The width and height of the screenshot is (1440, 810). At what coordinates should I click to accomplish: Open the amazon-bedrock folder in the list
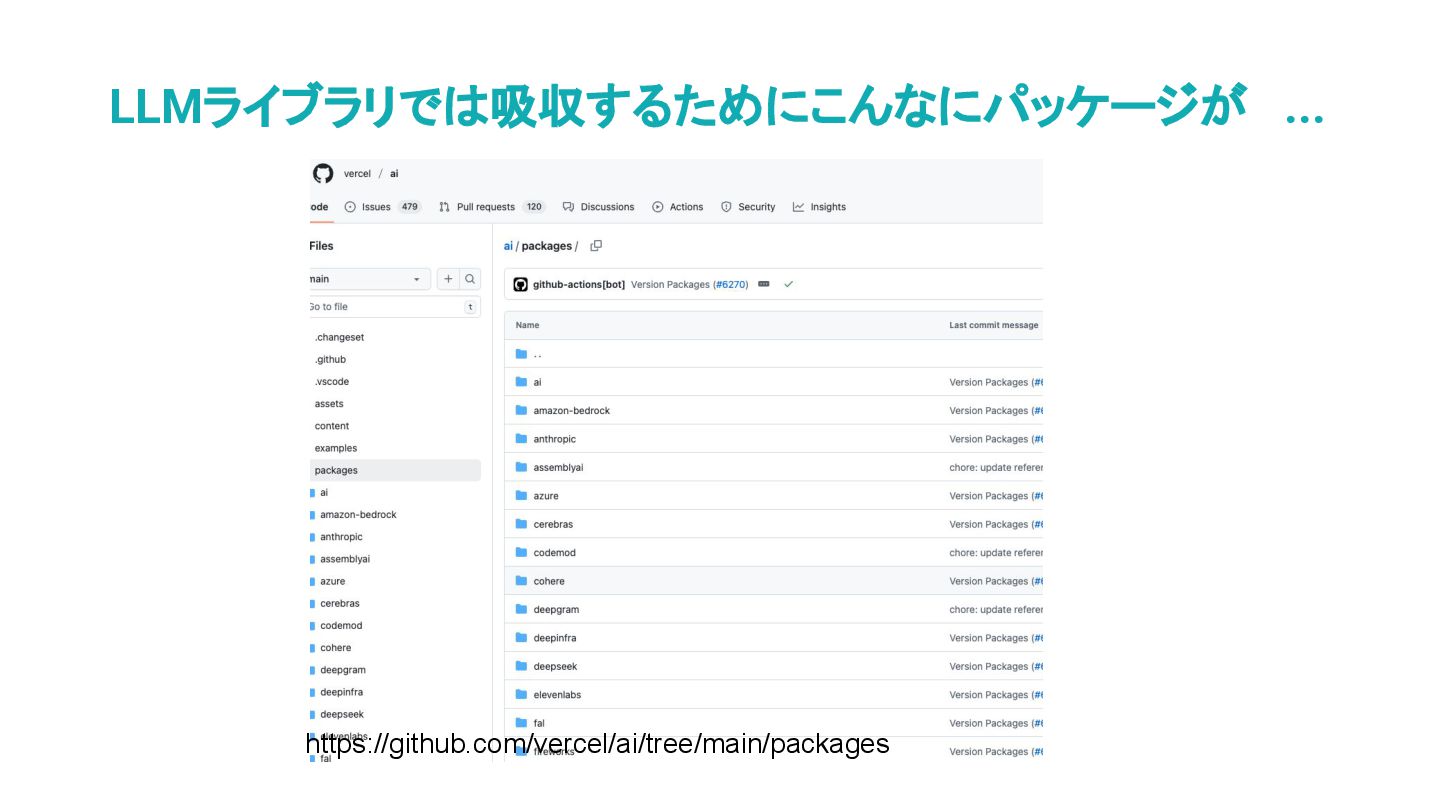click(571, 411)
